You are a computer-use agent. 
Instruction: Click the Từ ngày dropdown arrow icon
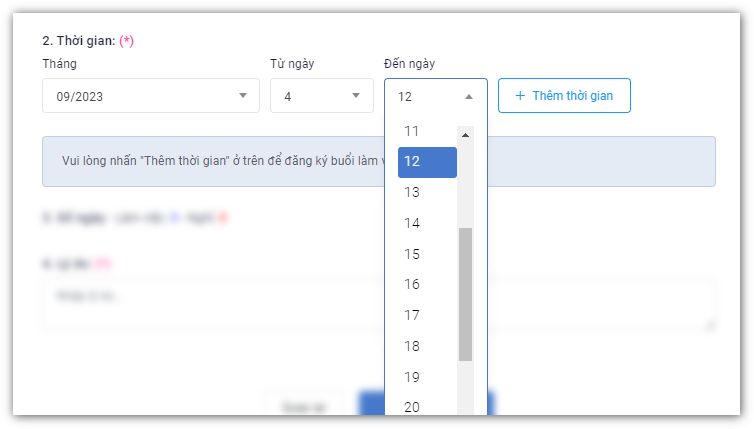tap(355, 96)
